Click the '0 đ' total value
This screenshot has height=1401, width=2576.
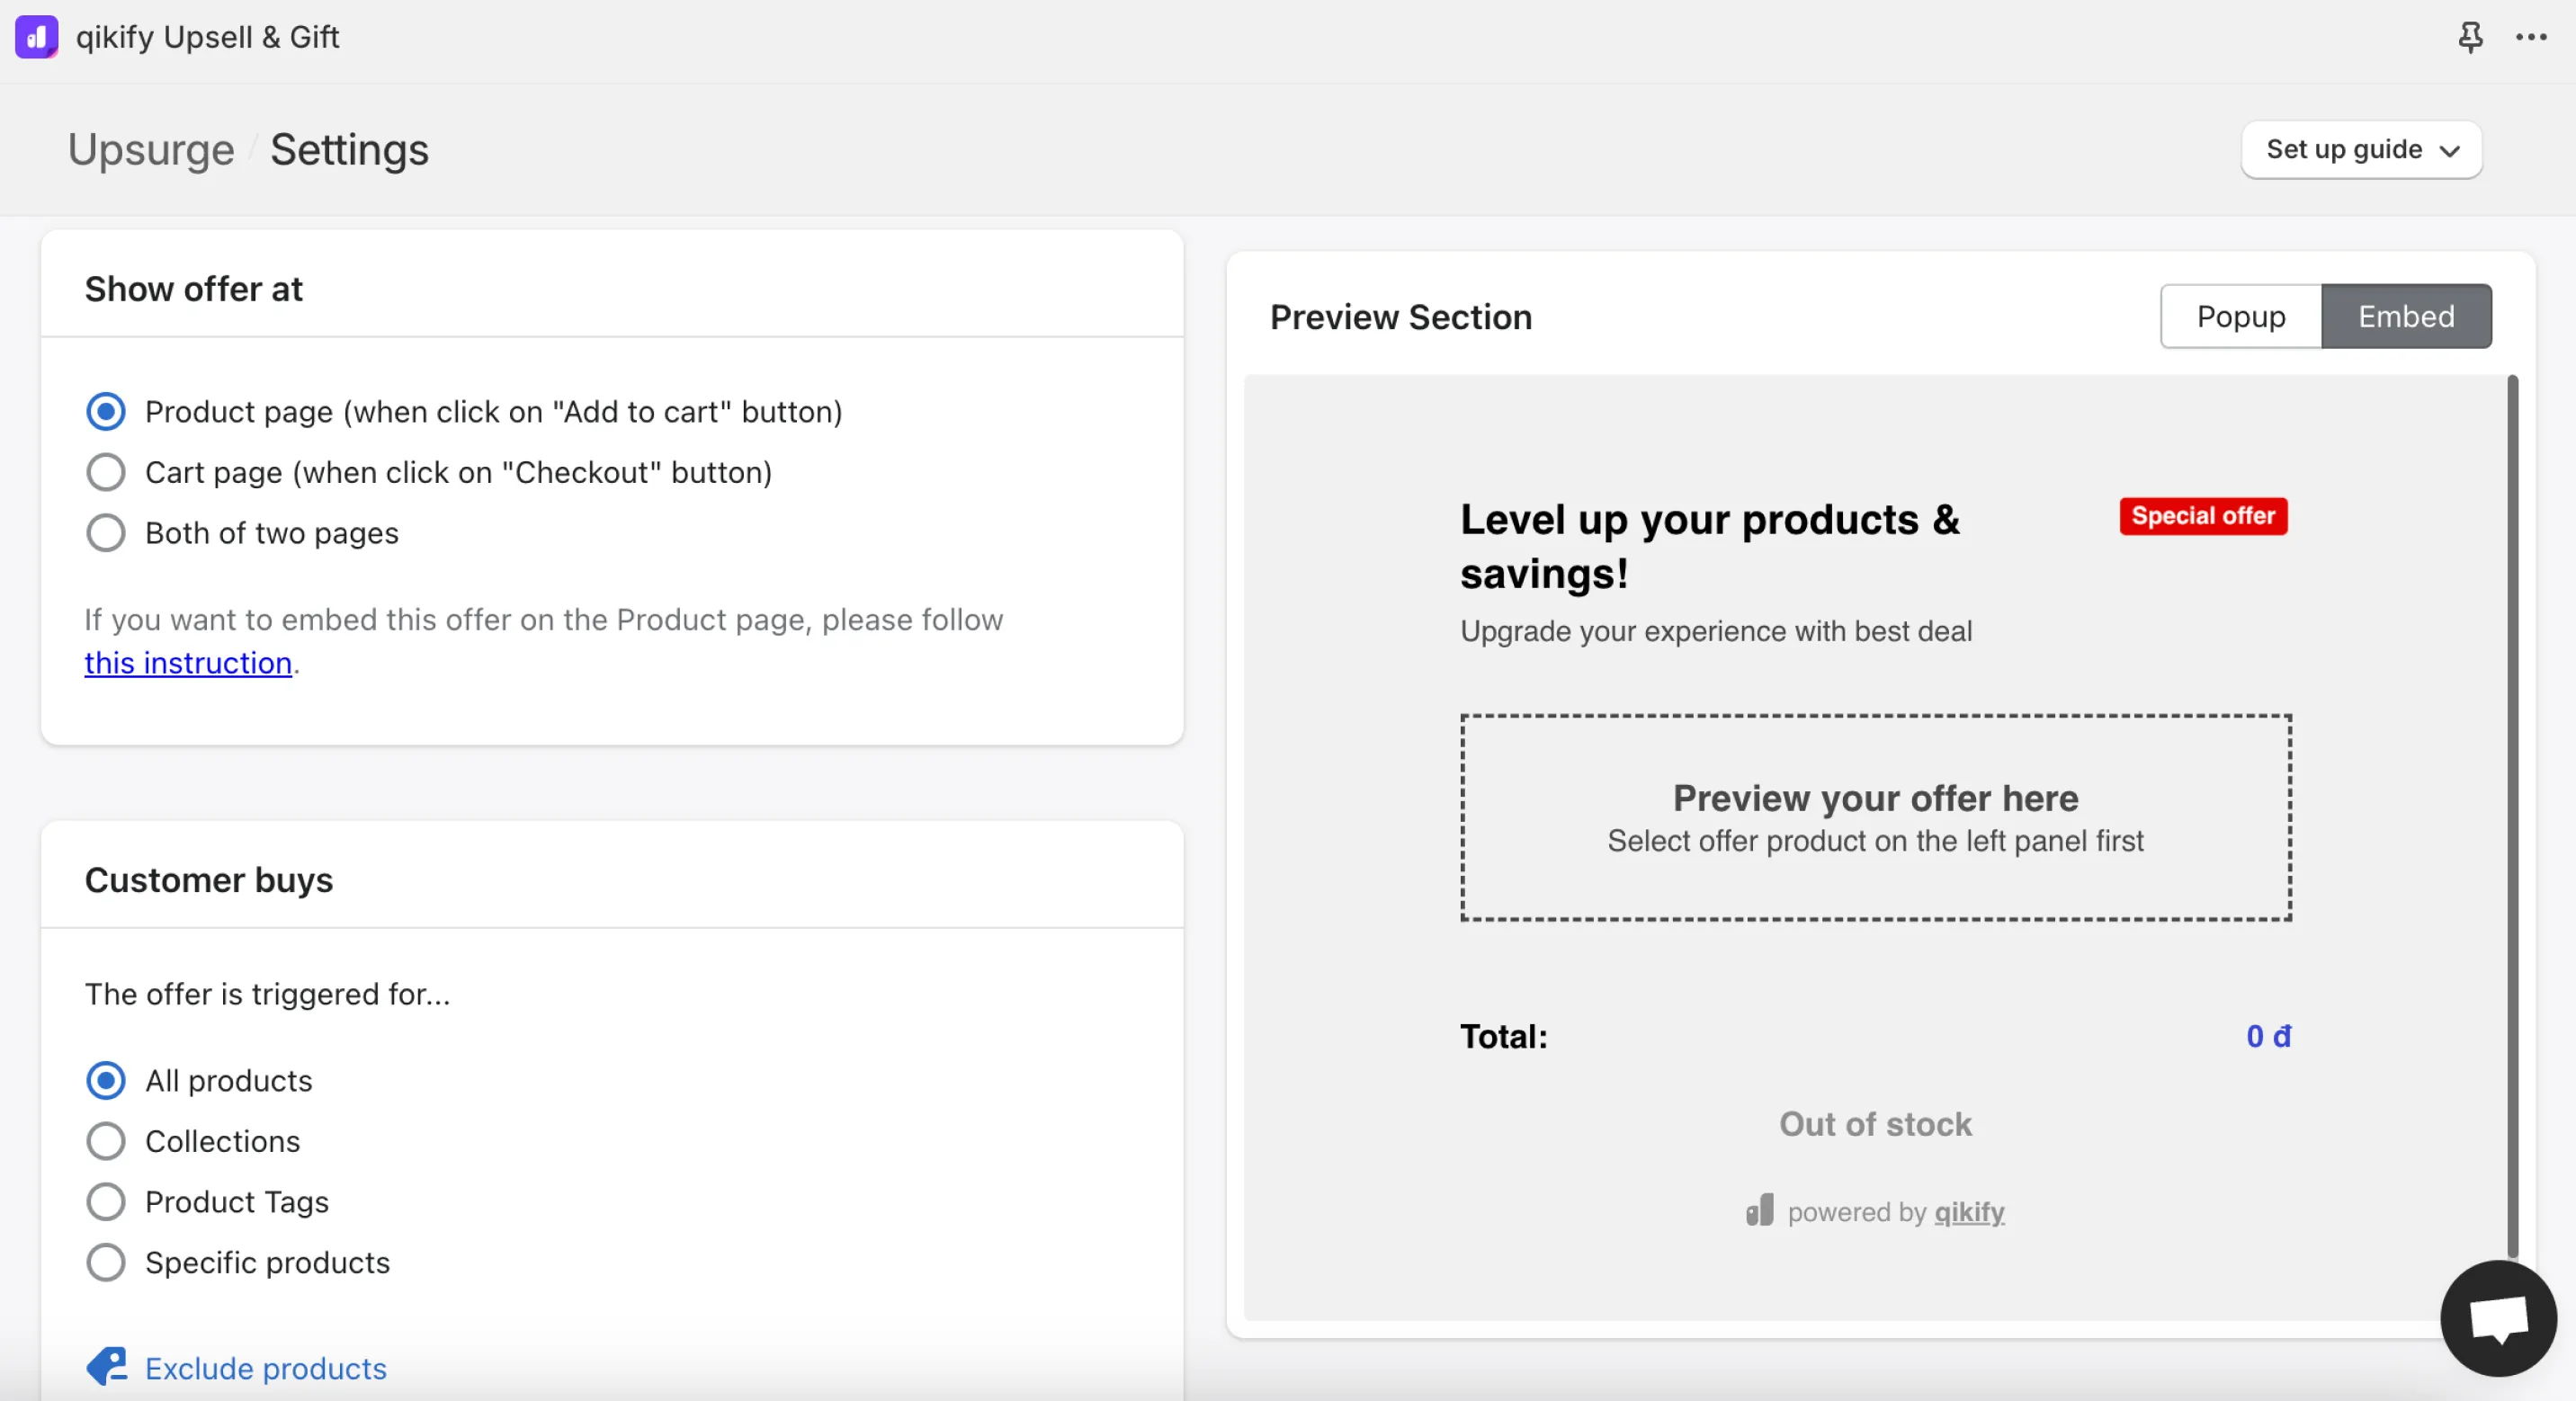pos(2268,1036)
